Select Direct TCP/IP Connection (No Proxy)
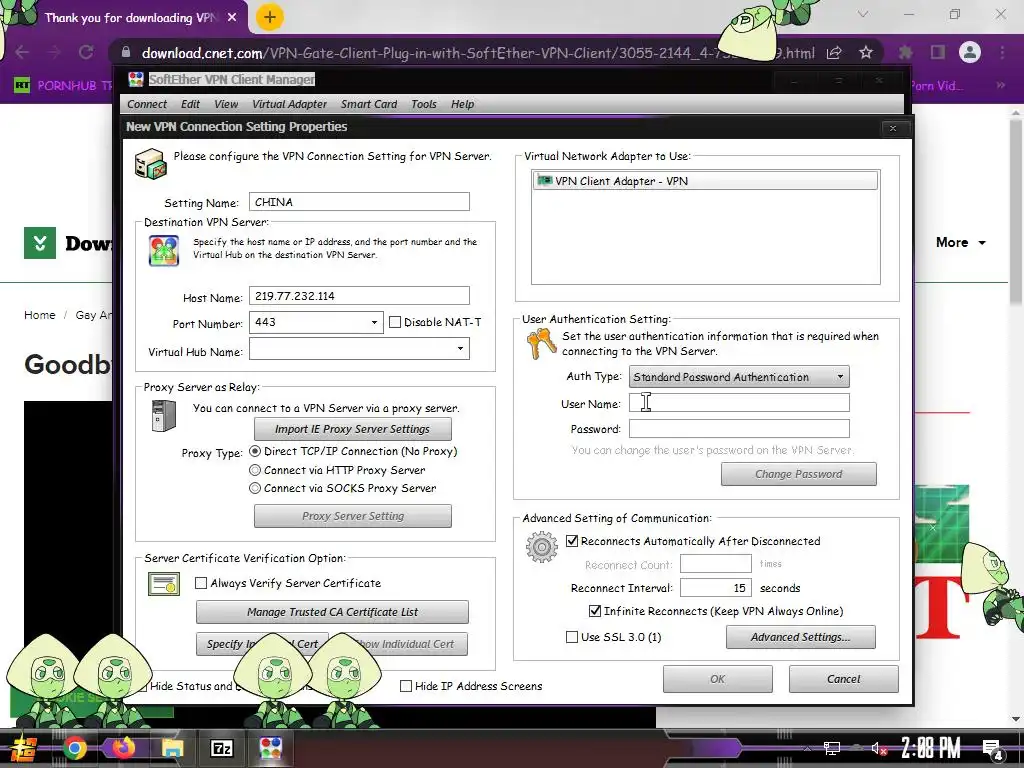Viewport: 1024px width, 768px height. click(255, 451)
